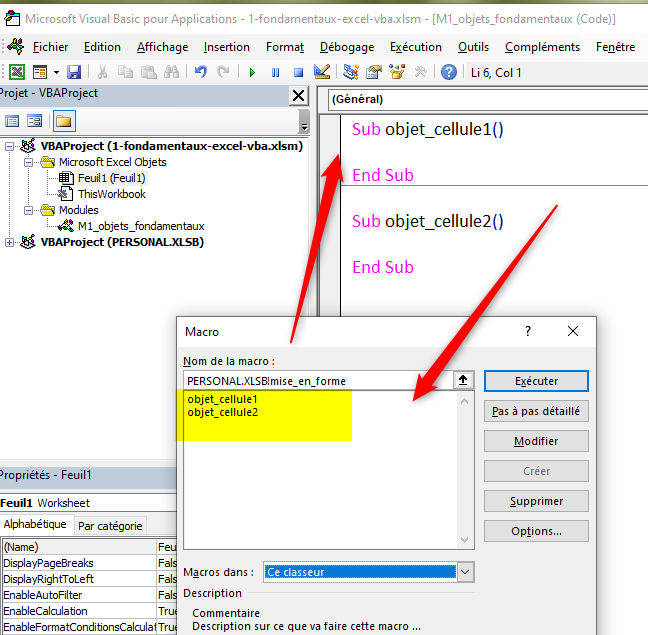Click Options... button in Macro dialog

pyautogui.click(x=536, y=531)
